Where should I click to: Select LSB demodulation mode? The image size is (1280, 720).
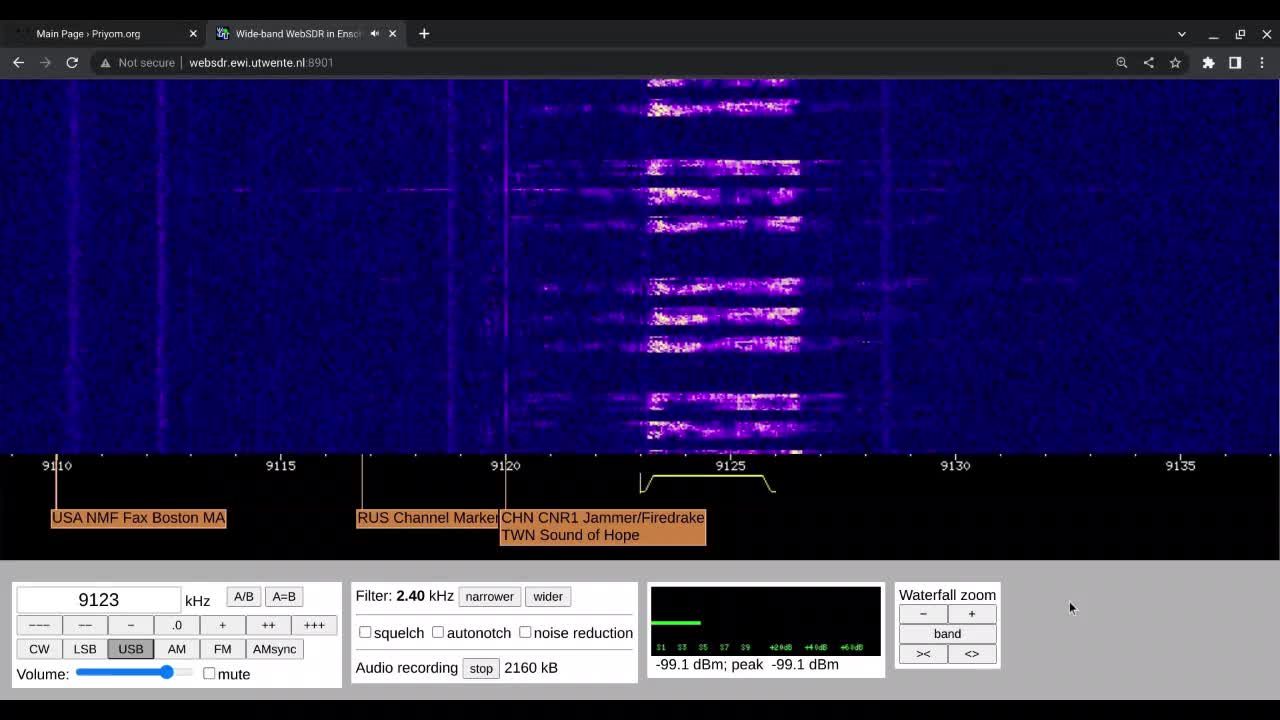(85, 649)
